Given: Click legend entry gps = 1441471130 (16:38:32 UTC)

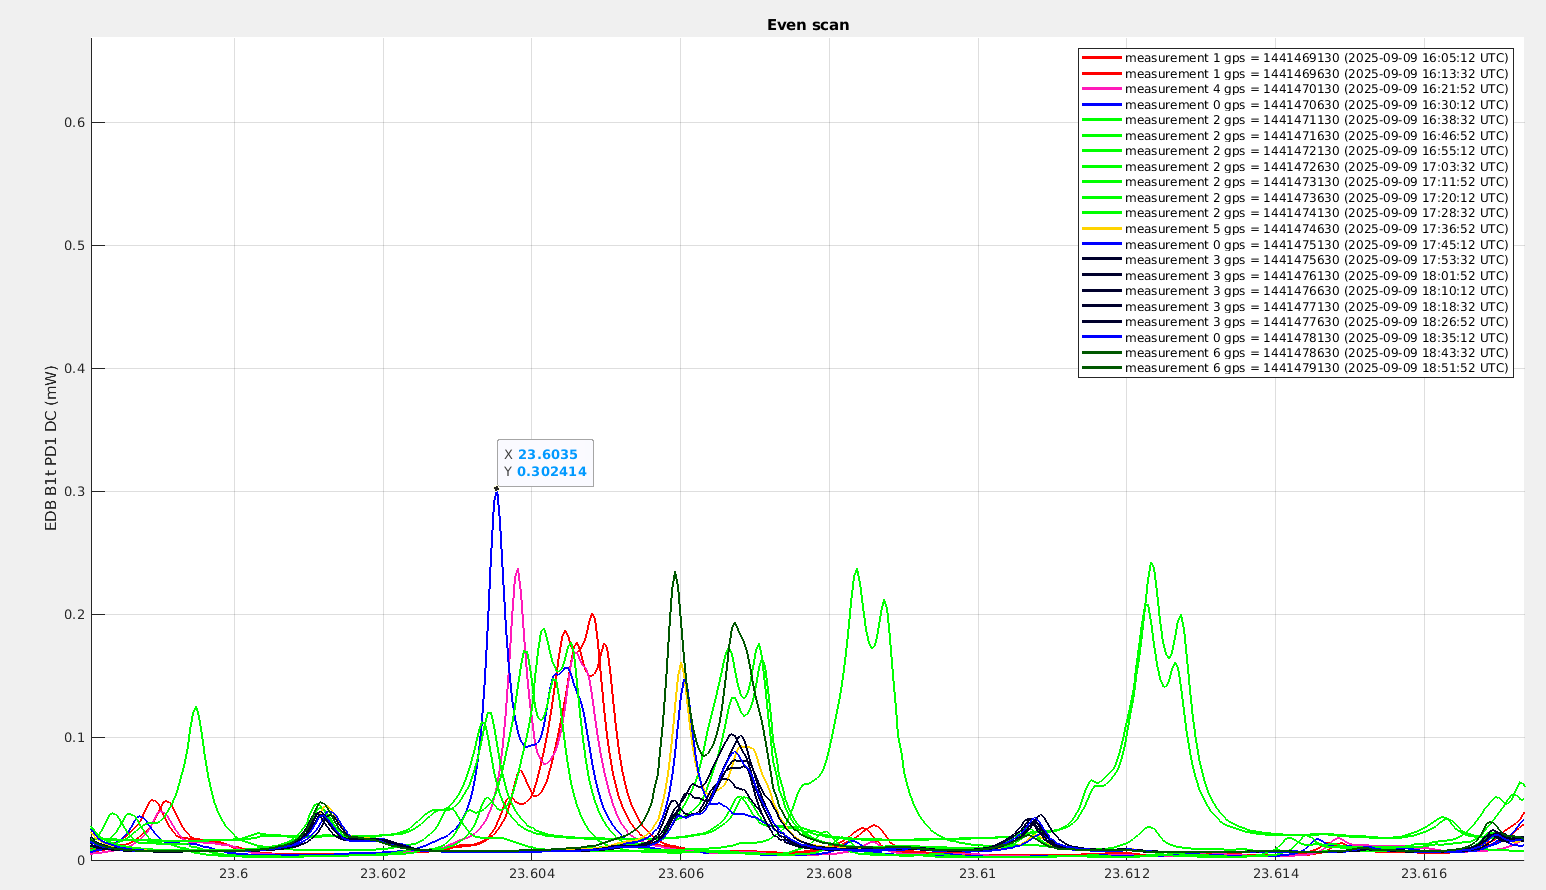Looking at the screenshot, I should (1295, 120).
